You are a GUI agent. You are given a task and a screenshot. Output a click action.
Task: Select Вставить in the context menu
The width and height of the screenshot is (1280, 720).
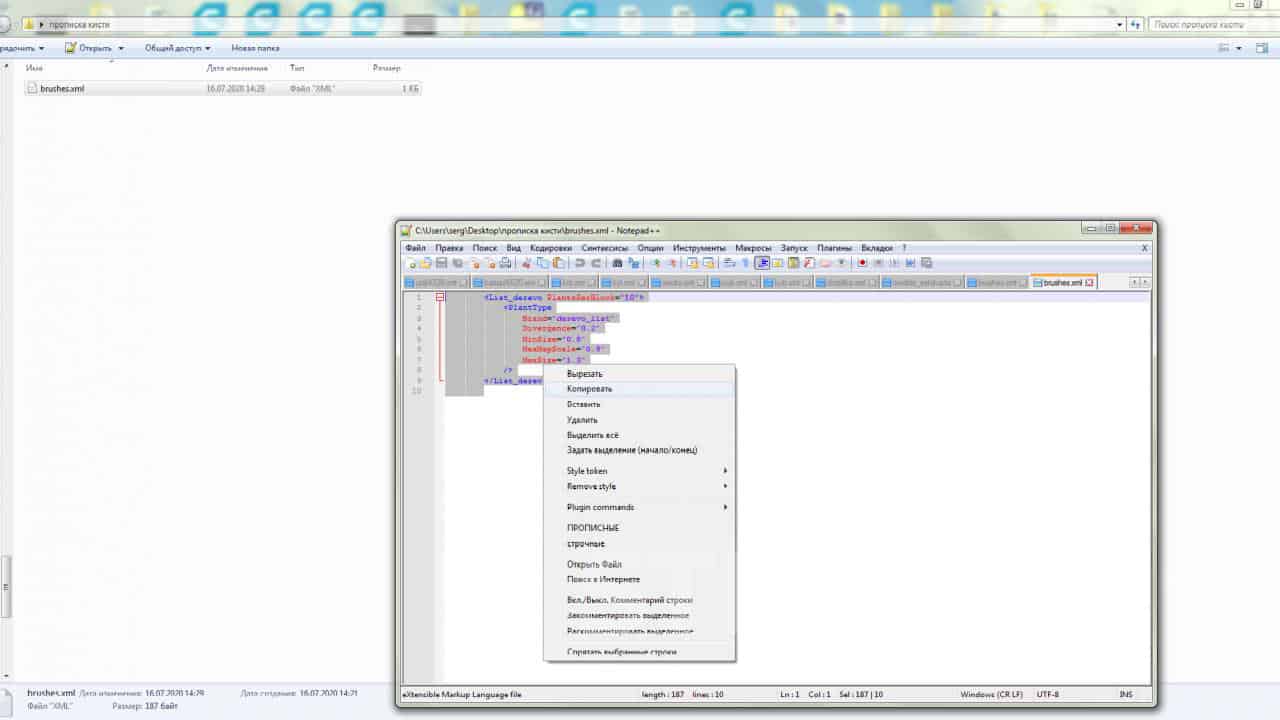click(584, 404)
